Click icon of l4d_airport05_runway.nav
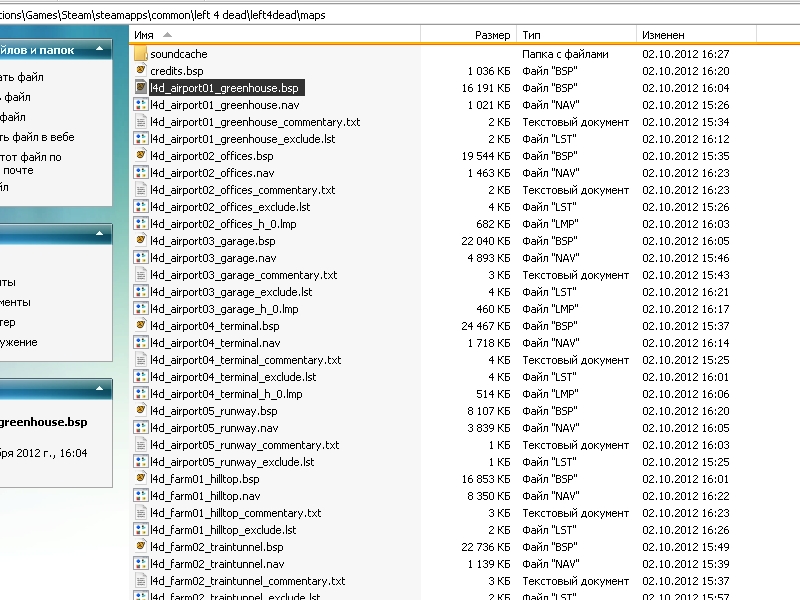This screenshot has width=800, height=600. [x=140, y=428]
